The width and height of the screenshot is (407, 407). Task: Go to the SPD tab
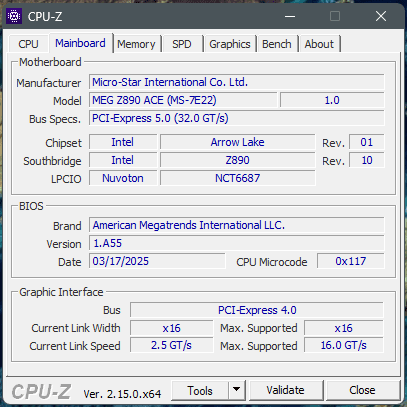point(182,44)
